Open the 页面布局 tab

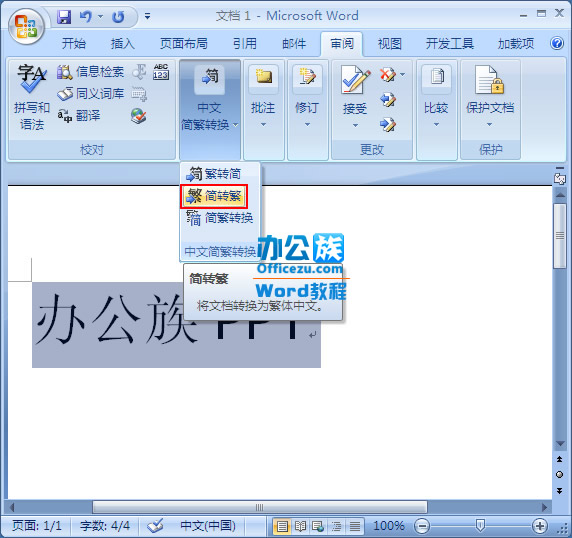click(x=183, y=44)
